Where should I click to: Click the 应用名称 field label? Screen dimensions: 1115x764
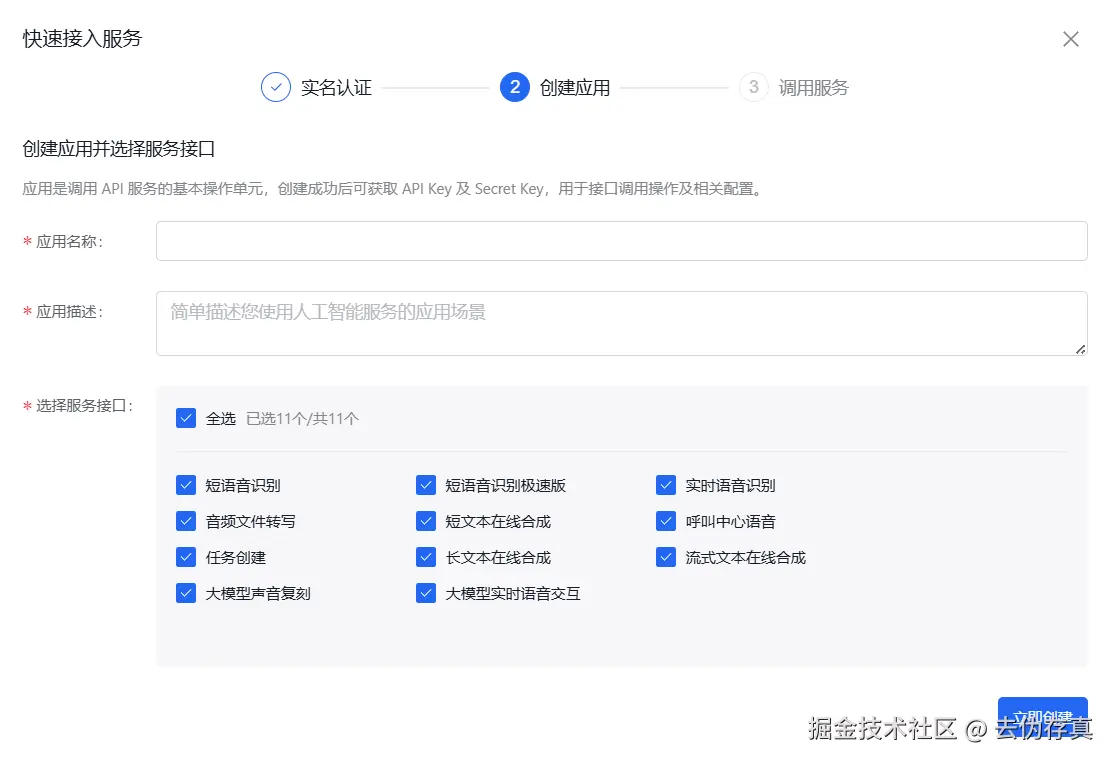click(x=69, y=242)
